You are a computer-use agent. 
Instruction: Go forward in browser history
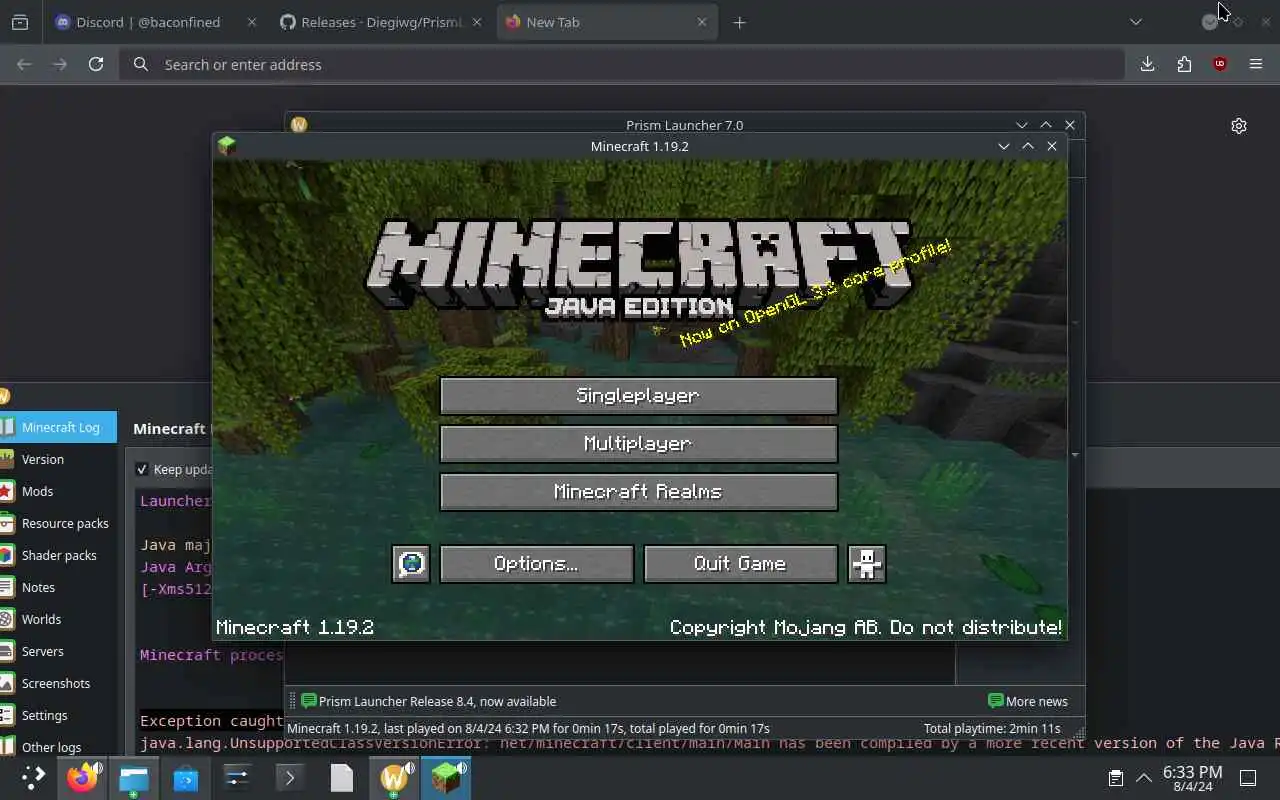click(x=60, y=64)
